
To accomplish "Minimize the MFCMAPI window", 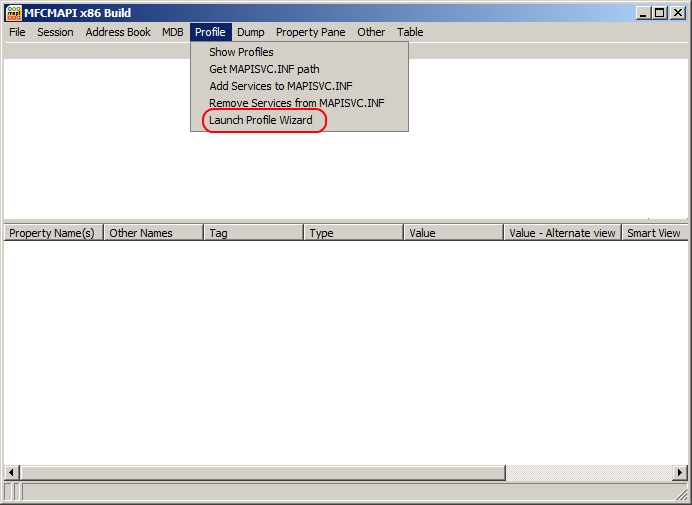I will pyautogui.click(x=643, y=13).
